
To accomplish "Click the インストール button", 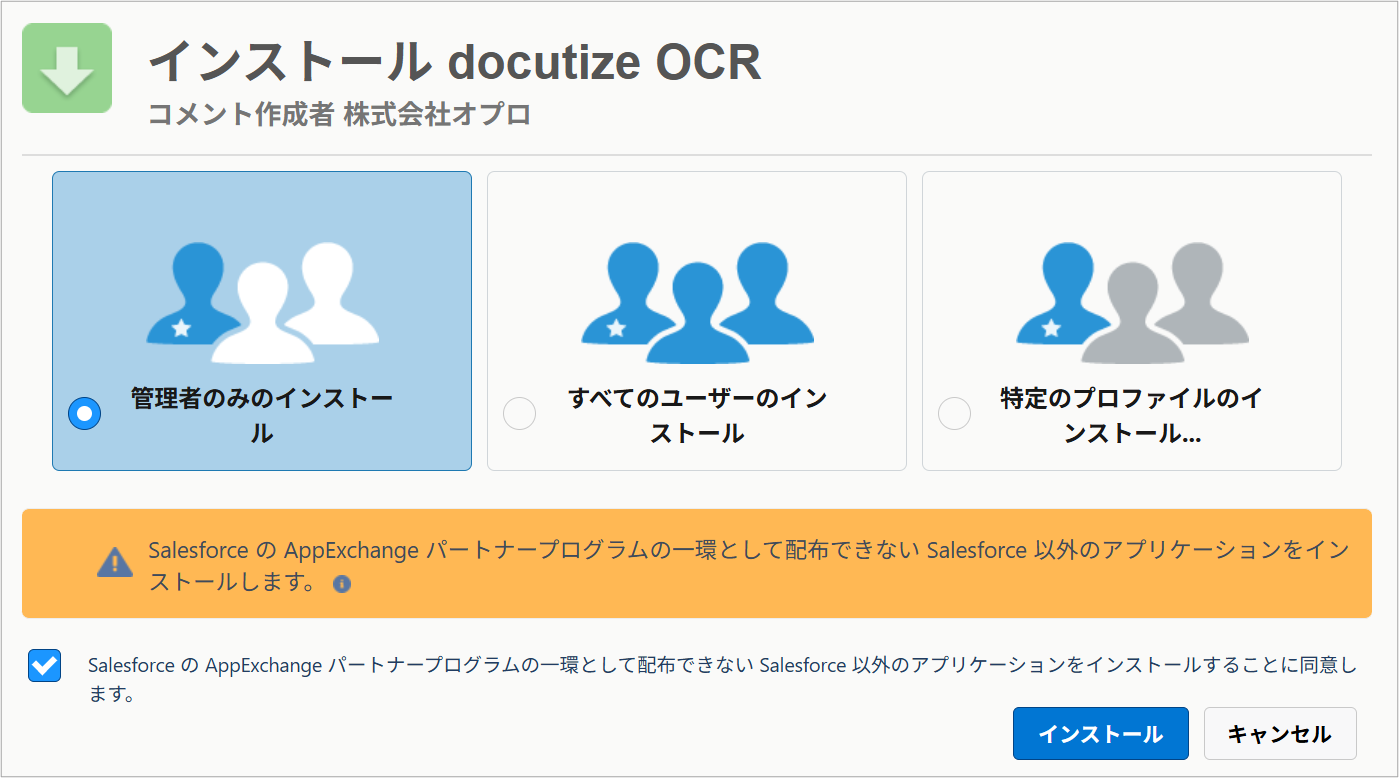I will (1101, 733).
